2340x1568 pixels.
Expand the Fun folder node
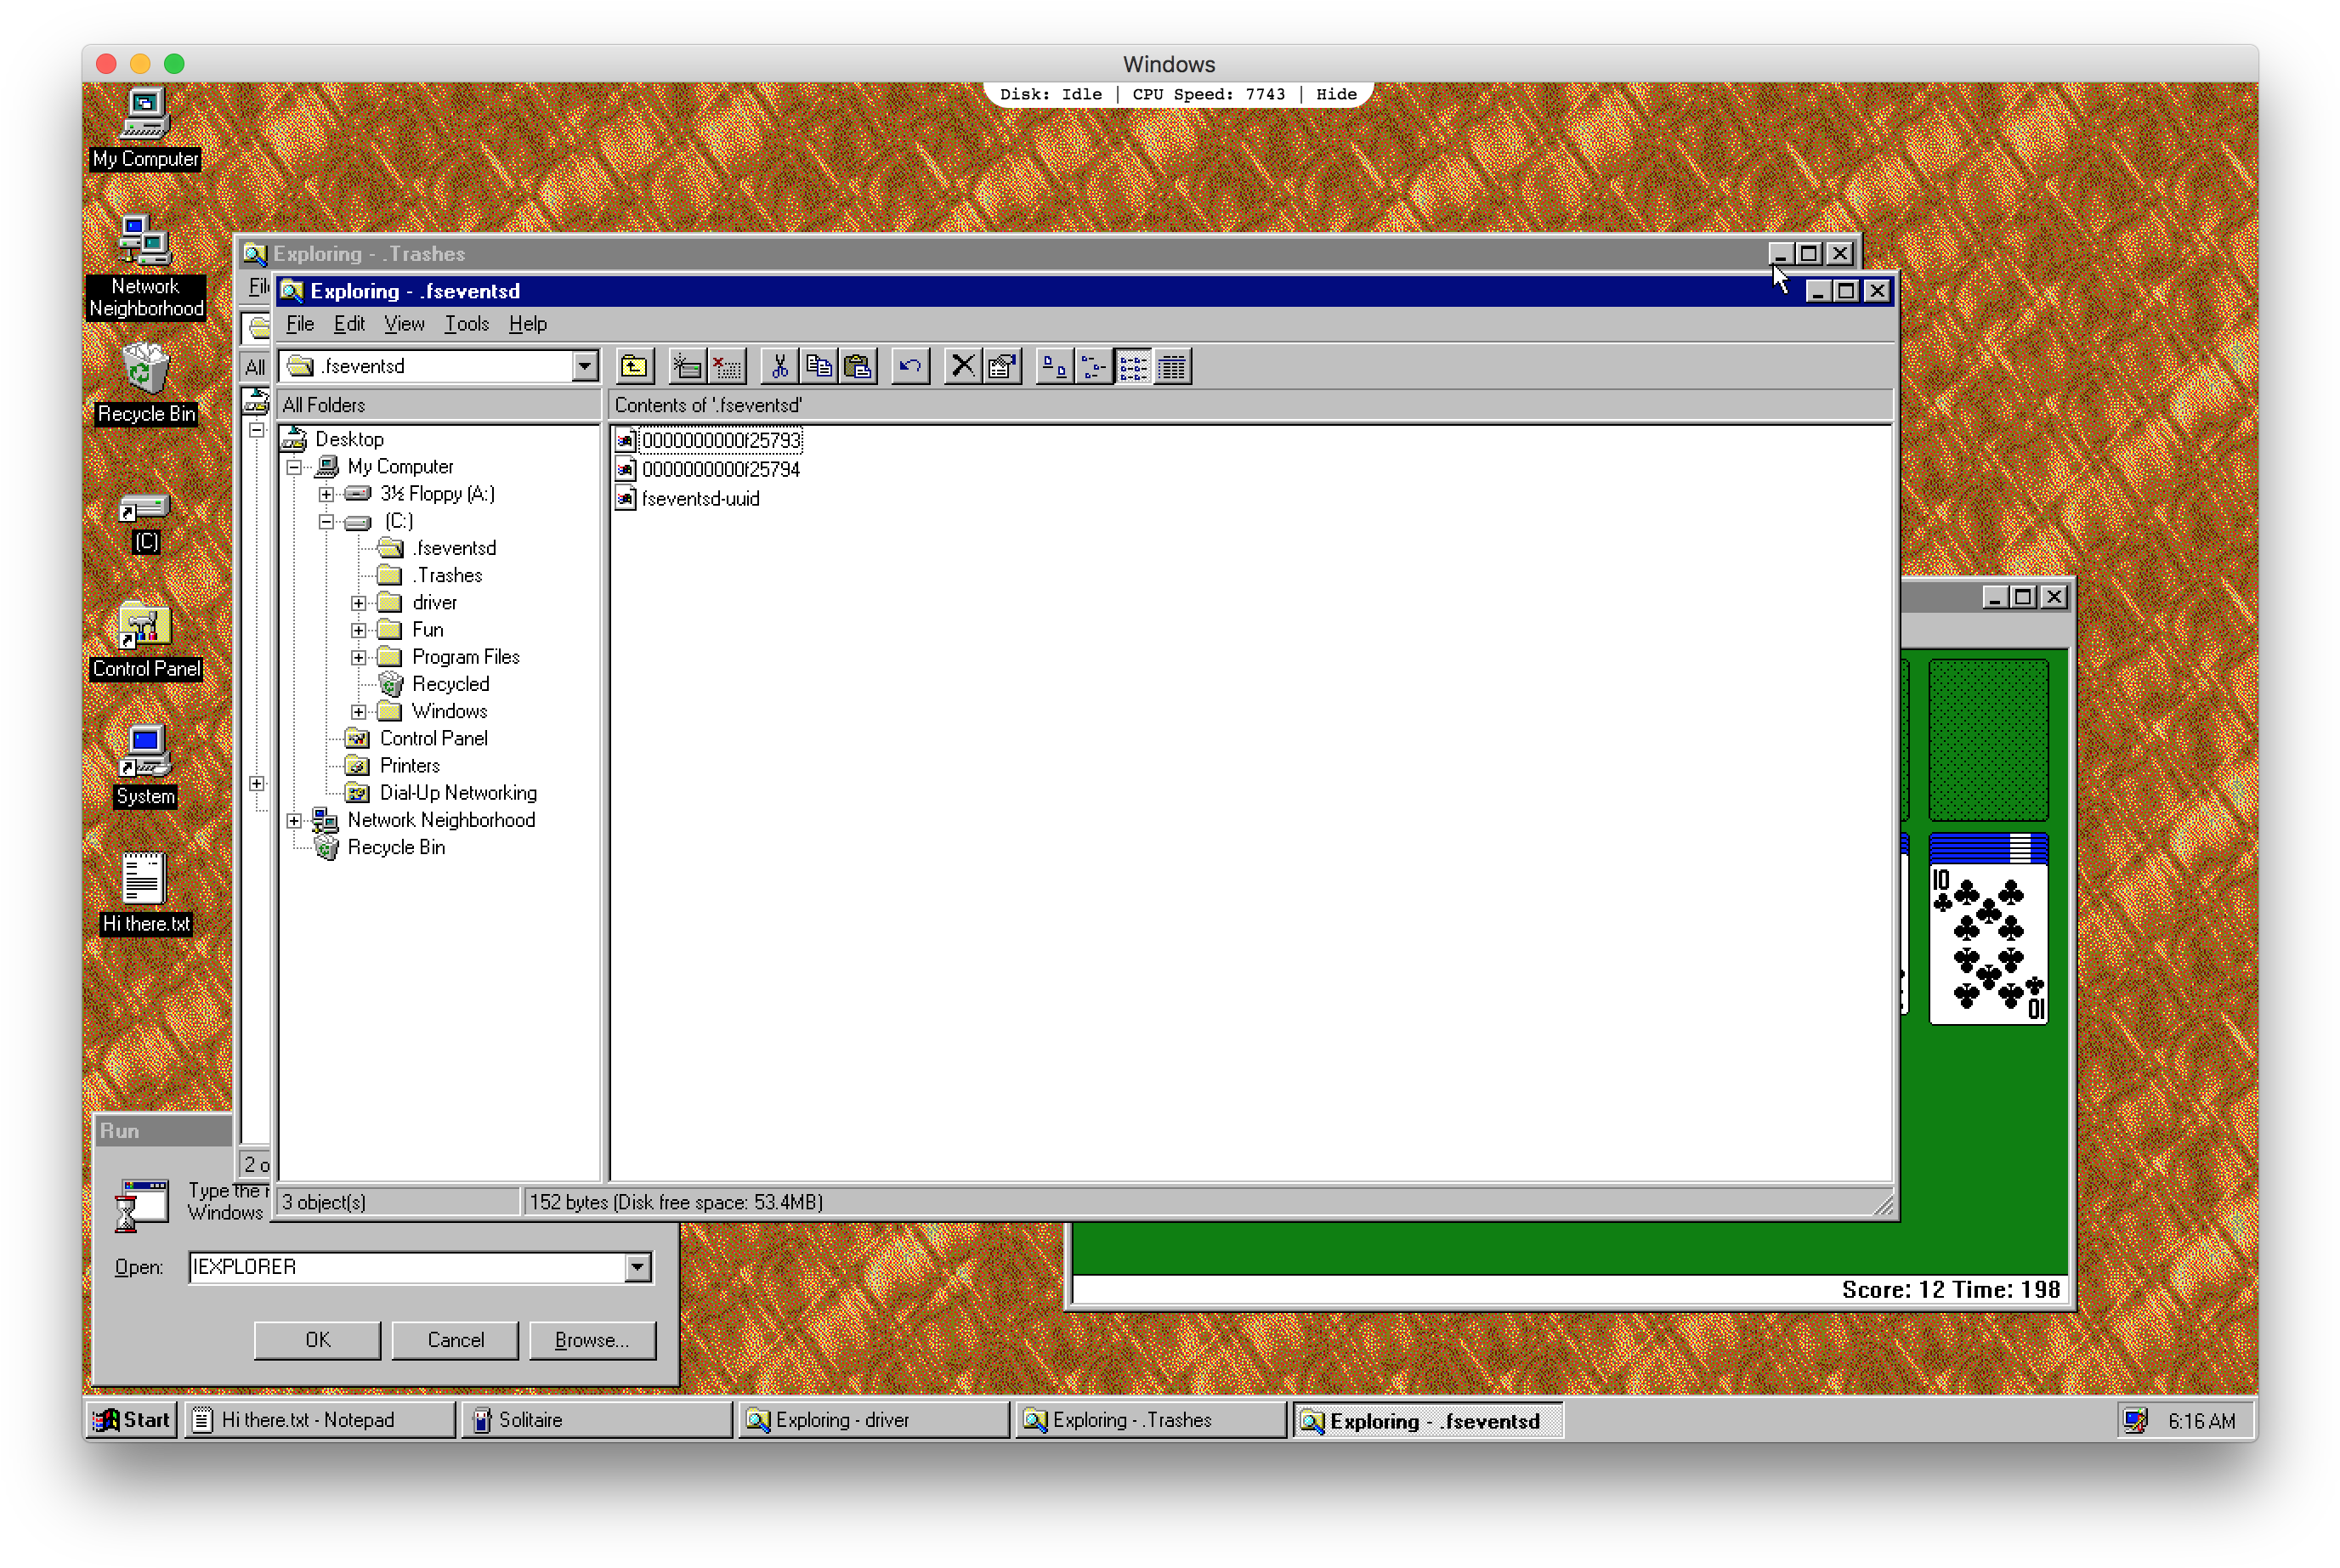[358, 631]
